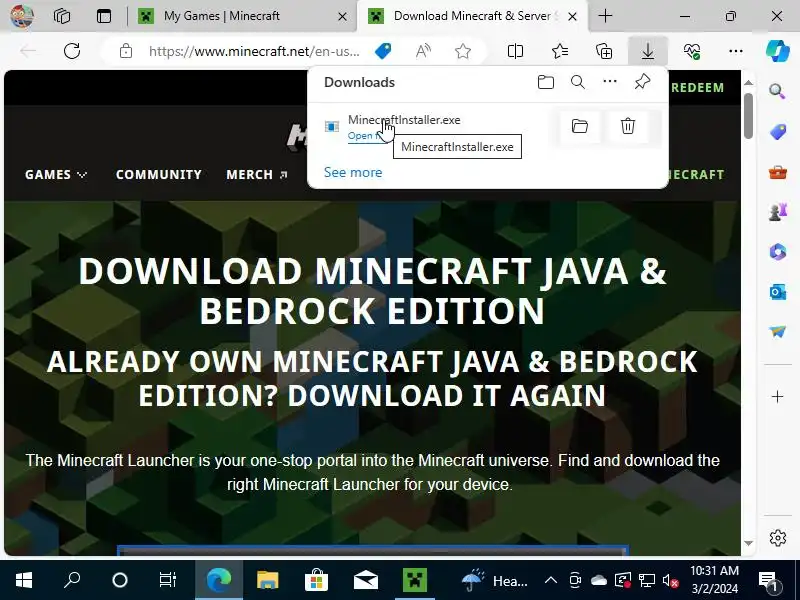Open Minecraft Launcher taskbar icon
Viewport: 800px width, 600px height.
coord(414,580)
